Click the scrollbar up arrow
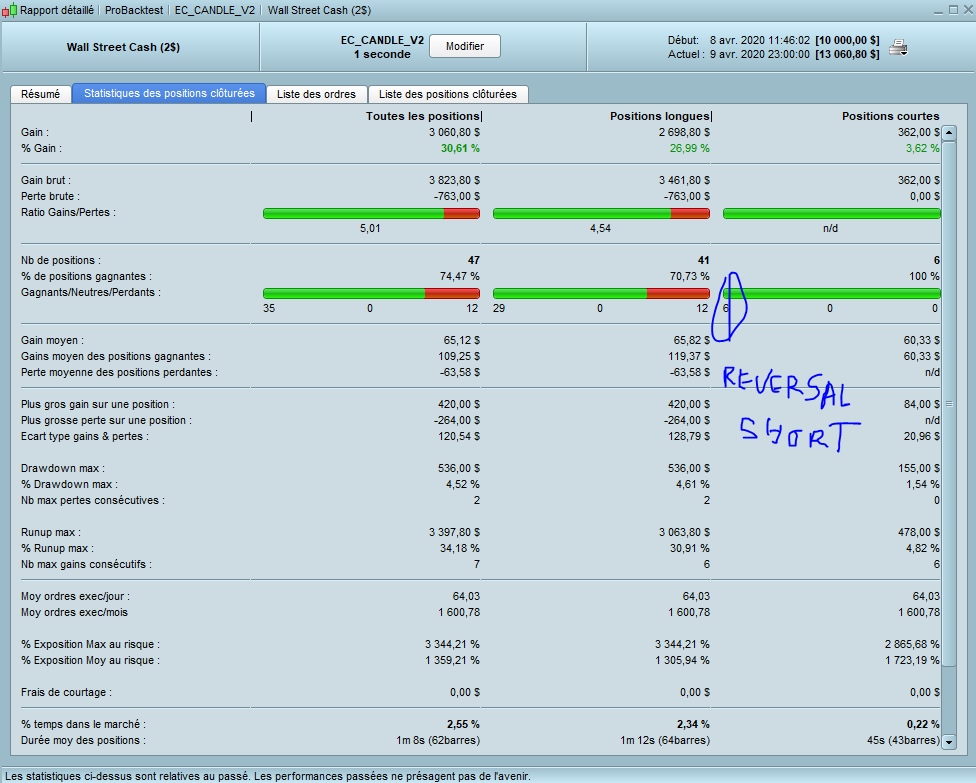This screenshot has width=976, height=783. point(949,132)
